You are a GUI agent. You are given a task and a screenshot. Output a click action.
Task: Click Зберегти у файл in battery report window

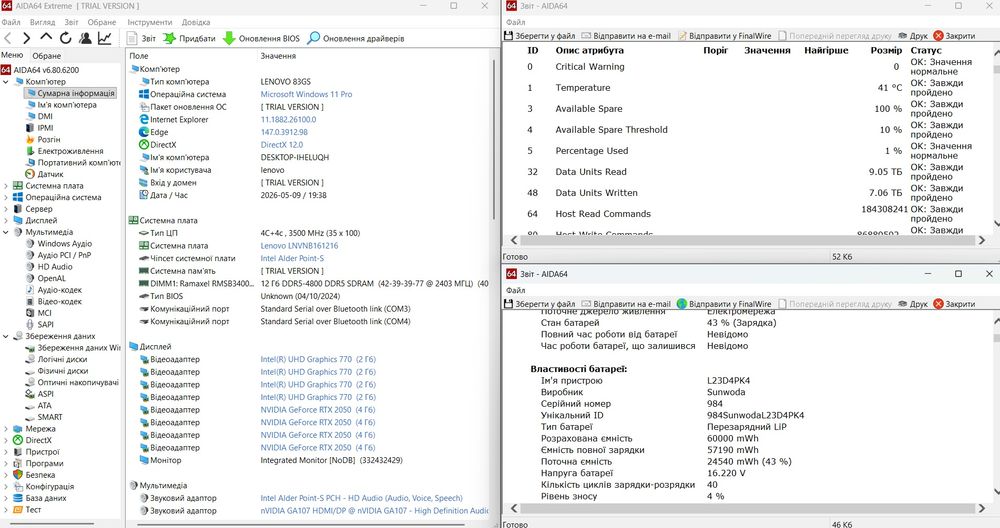(x=540, y=304)
